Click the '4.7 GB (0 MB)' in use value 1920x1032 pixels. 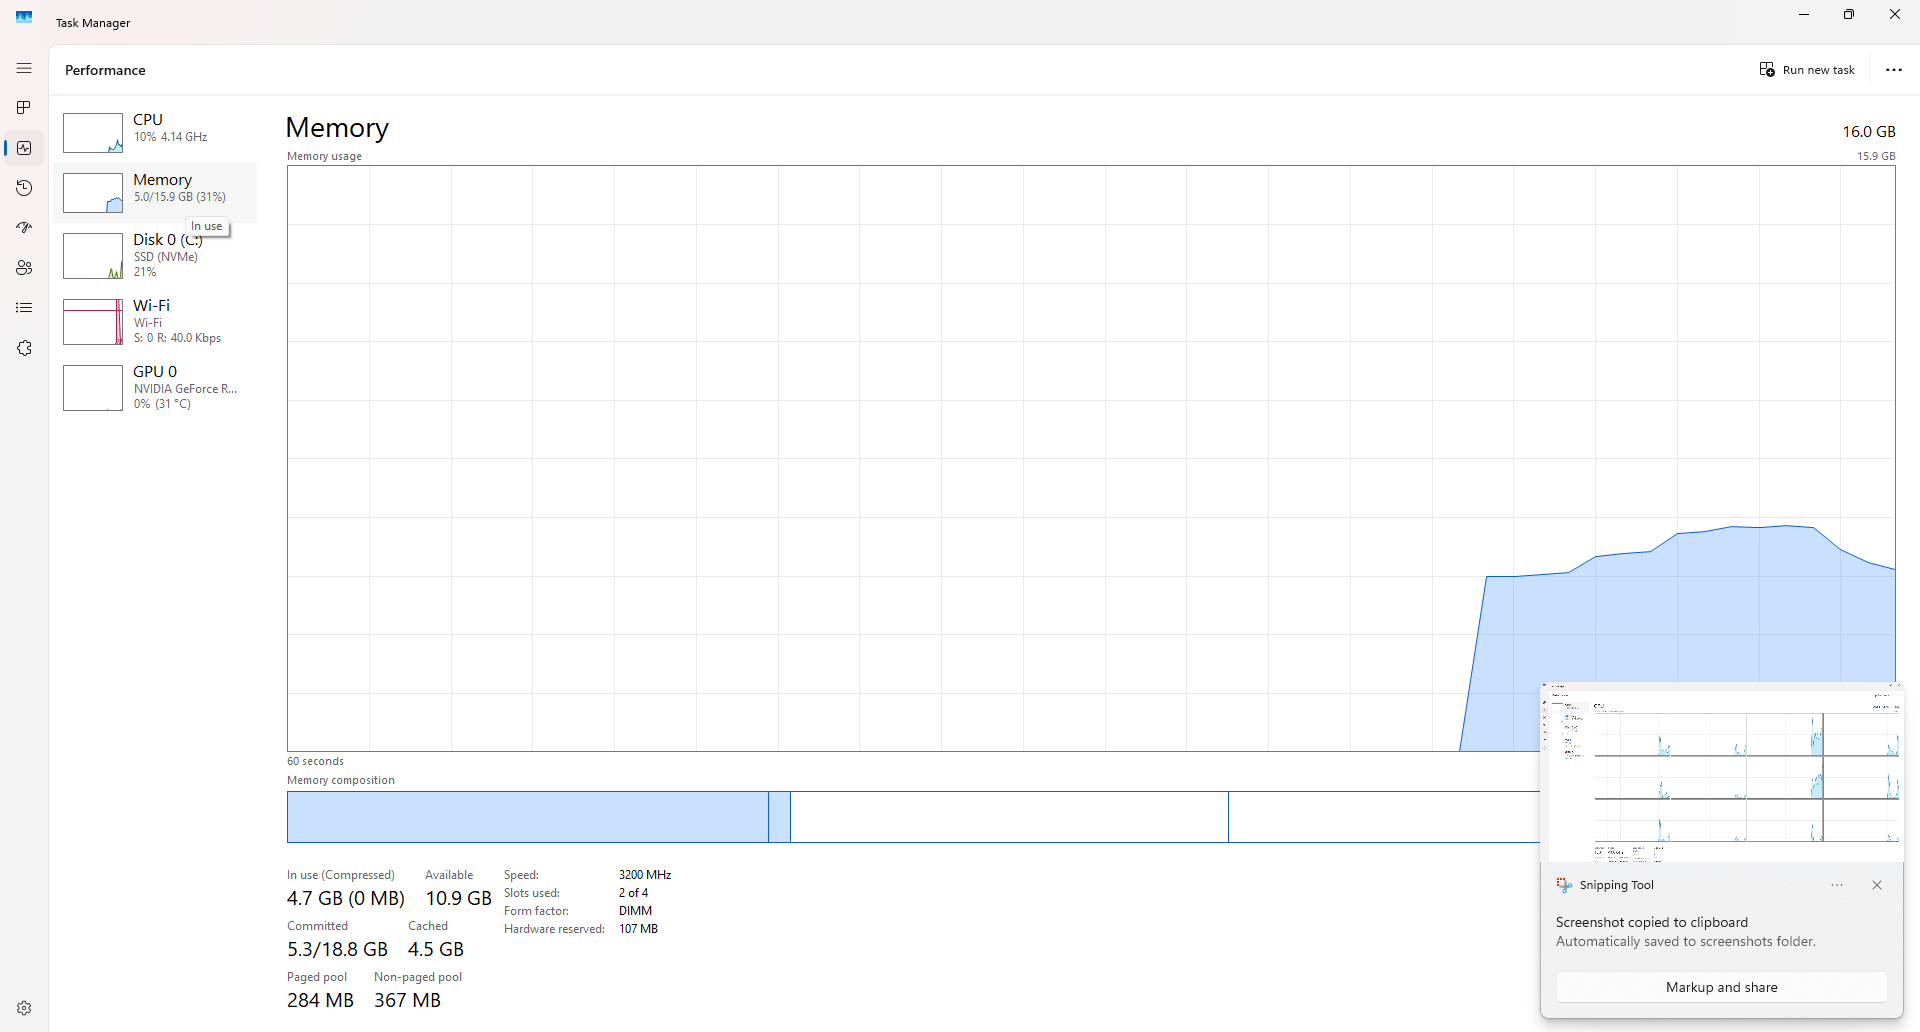click(x=346, y=898)
